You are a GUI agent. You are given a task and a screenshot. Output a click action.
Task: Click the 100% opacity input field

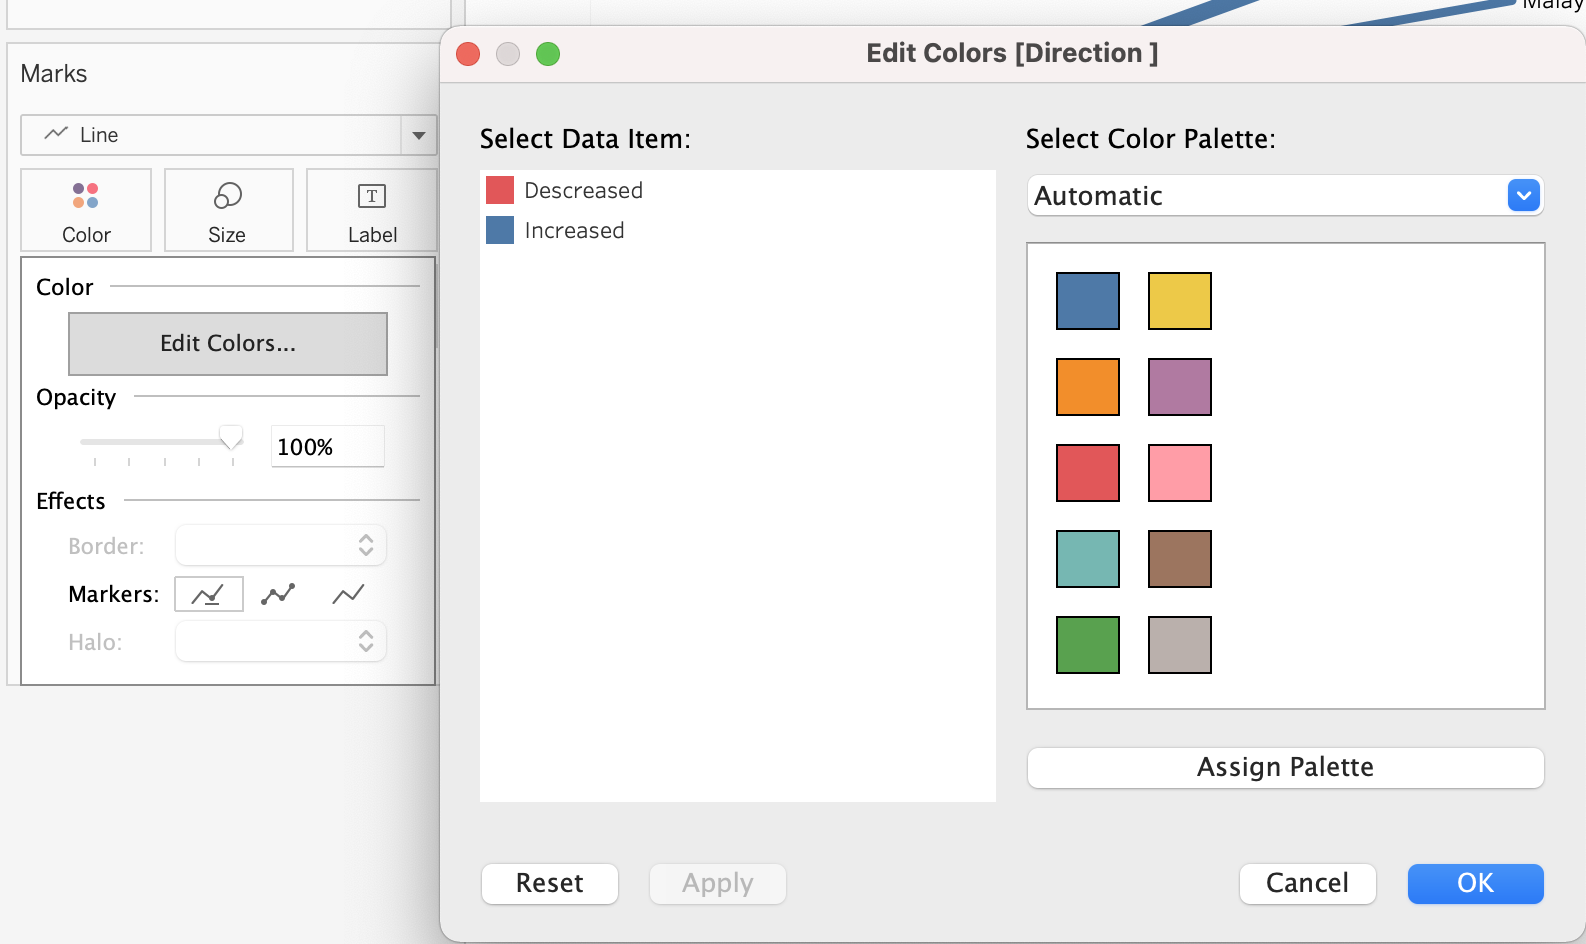coord(327,447)
